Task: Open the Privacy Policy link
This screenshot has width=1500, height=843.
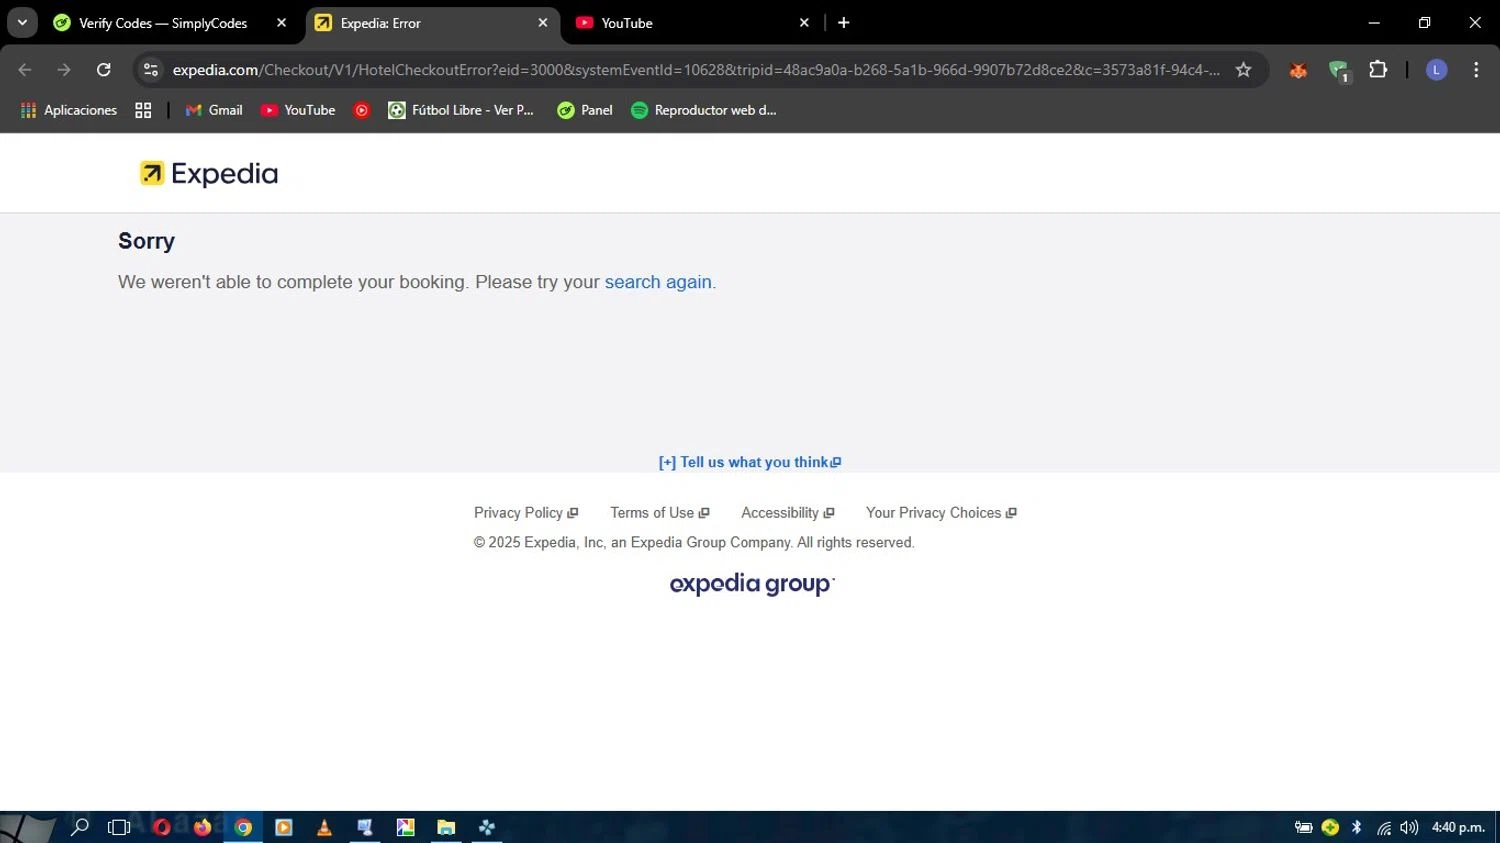Action: tap(526, 513)
